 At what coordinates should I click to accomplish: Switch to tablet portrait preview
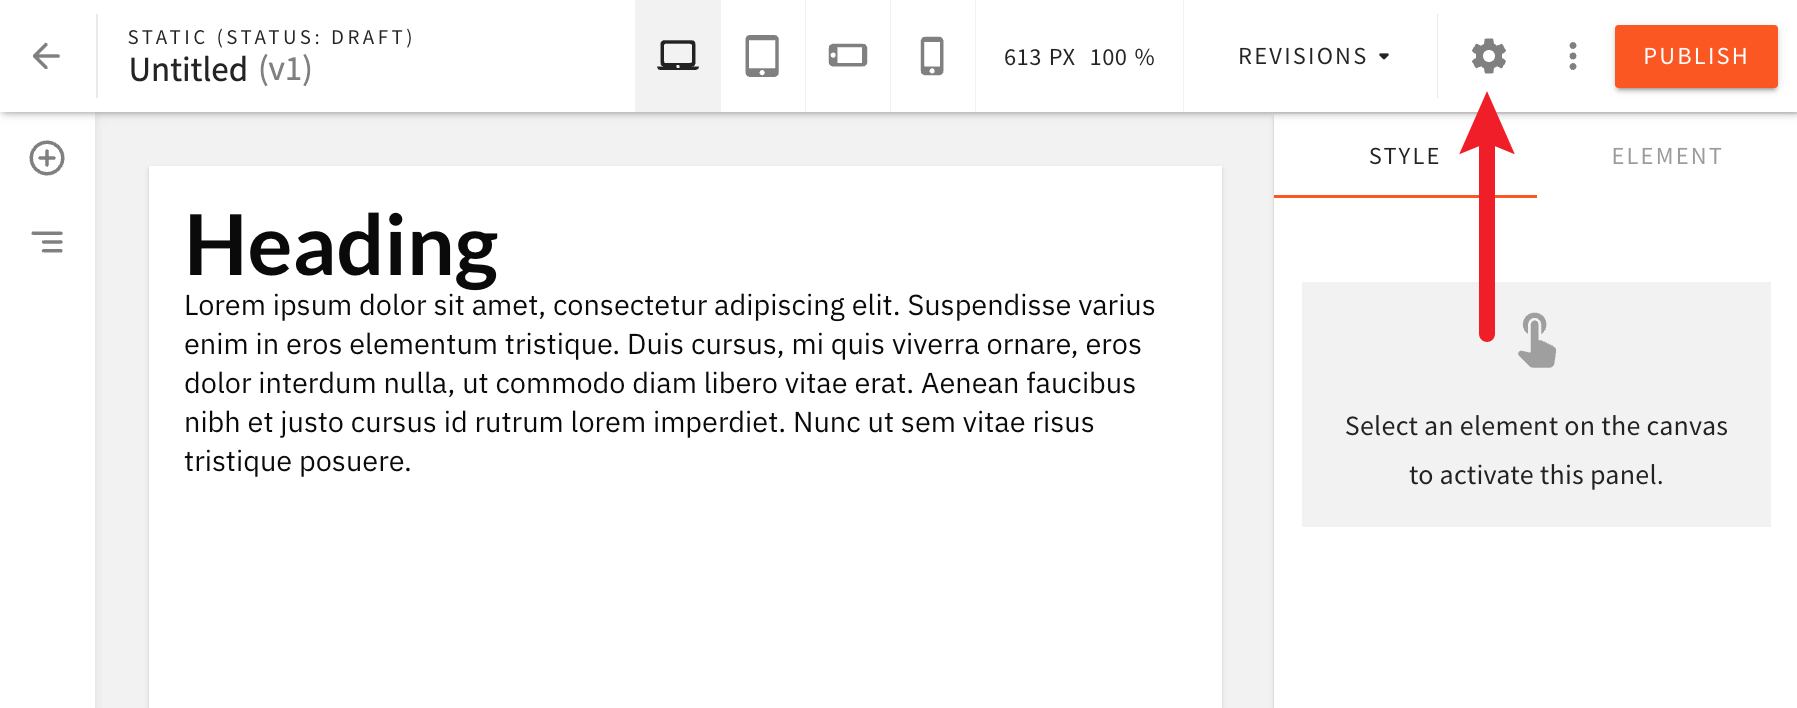(762, 56)
